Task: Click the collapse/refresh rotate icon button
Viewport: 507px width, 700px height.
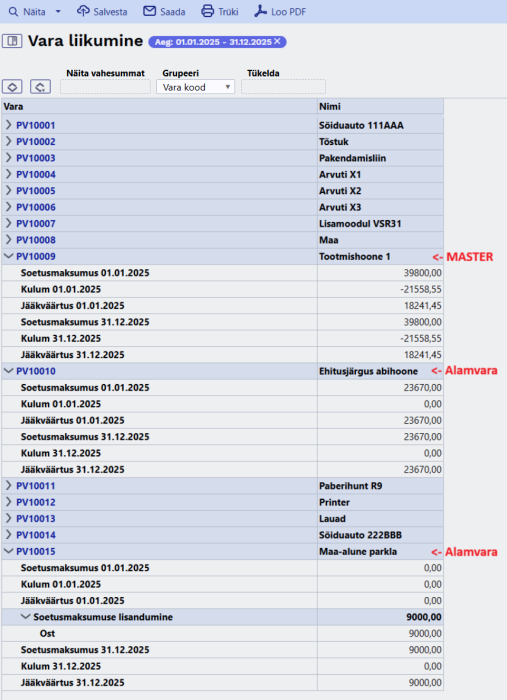Action: coord(40,87)
